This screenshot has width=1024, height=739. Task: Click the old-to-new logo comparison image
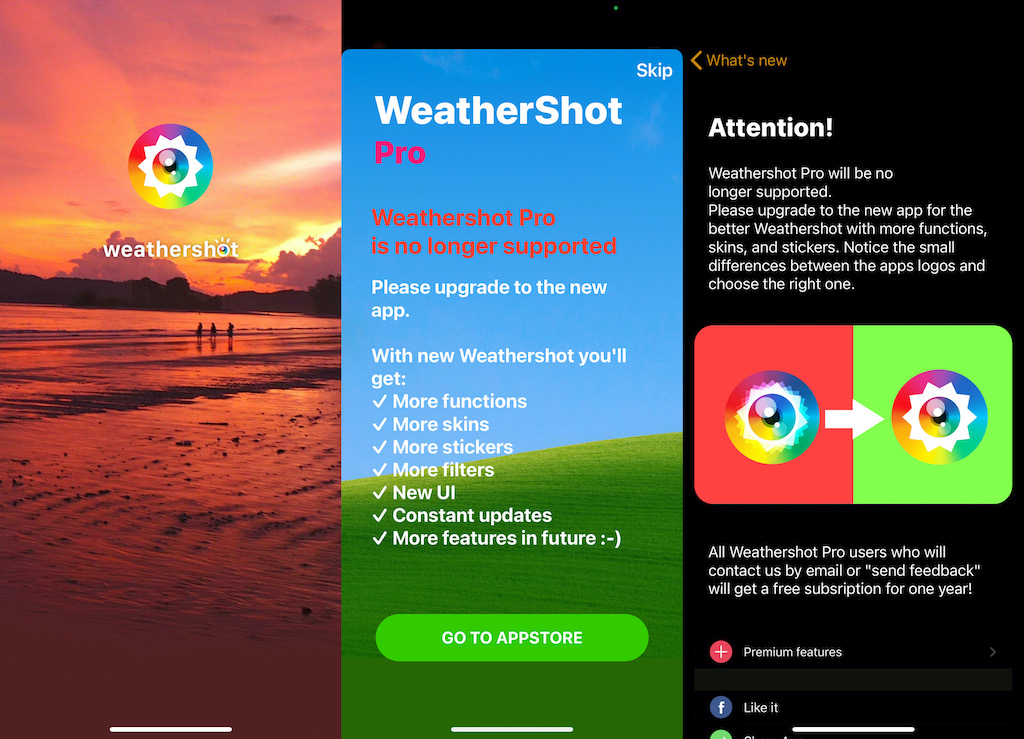pyautogui.click(x=854, y=415)
